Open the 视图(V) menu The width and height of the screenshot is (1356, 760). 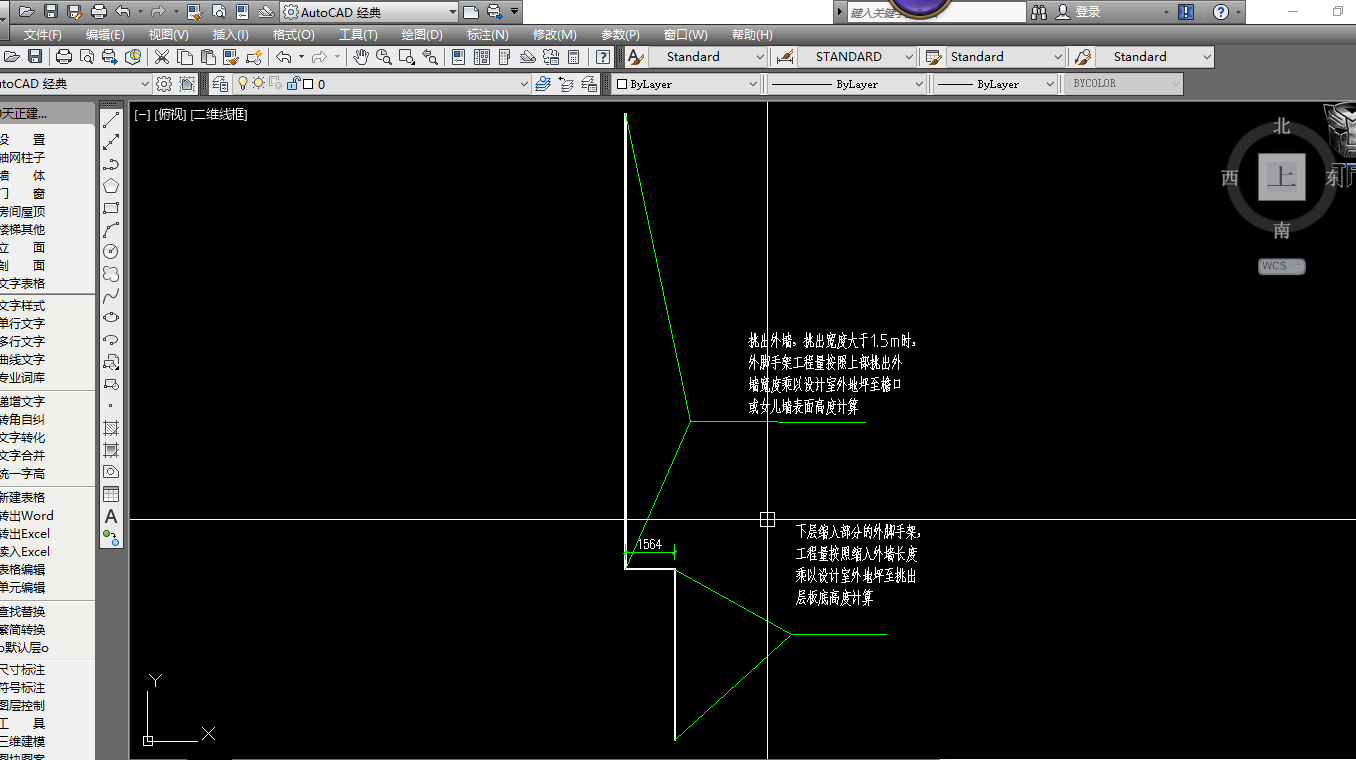point(168,35)
